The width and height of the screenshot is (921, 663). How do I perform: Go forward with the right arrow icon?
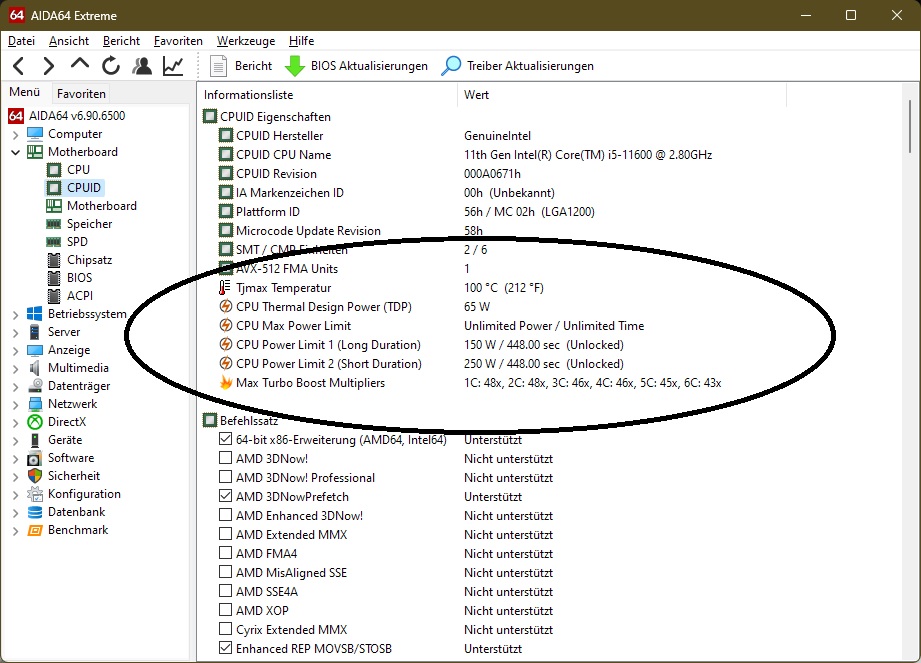click(x=49, y=66)
